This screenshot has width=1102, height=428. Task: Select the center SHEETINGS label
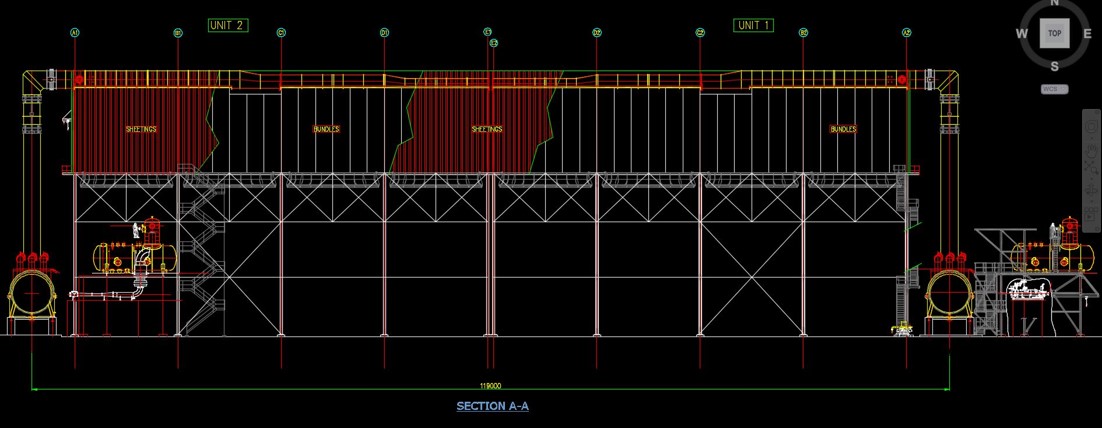coord(487,129)
